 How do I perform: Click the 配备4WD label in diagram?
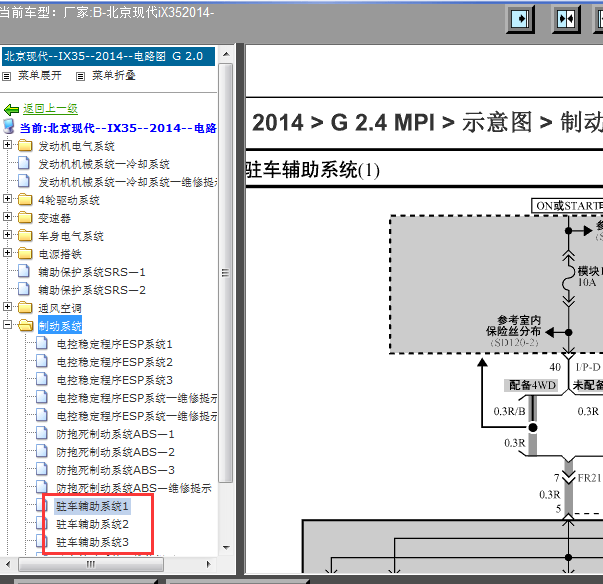[532, 385]
